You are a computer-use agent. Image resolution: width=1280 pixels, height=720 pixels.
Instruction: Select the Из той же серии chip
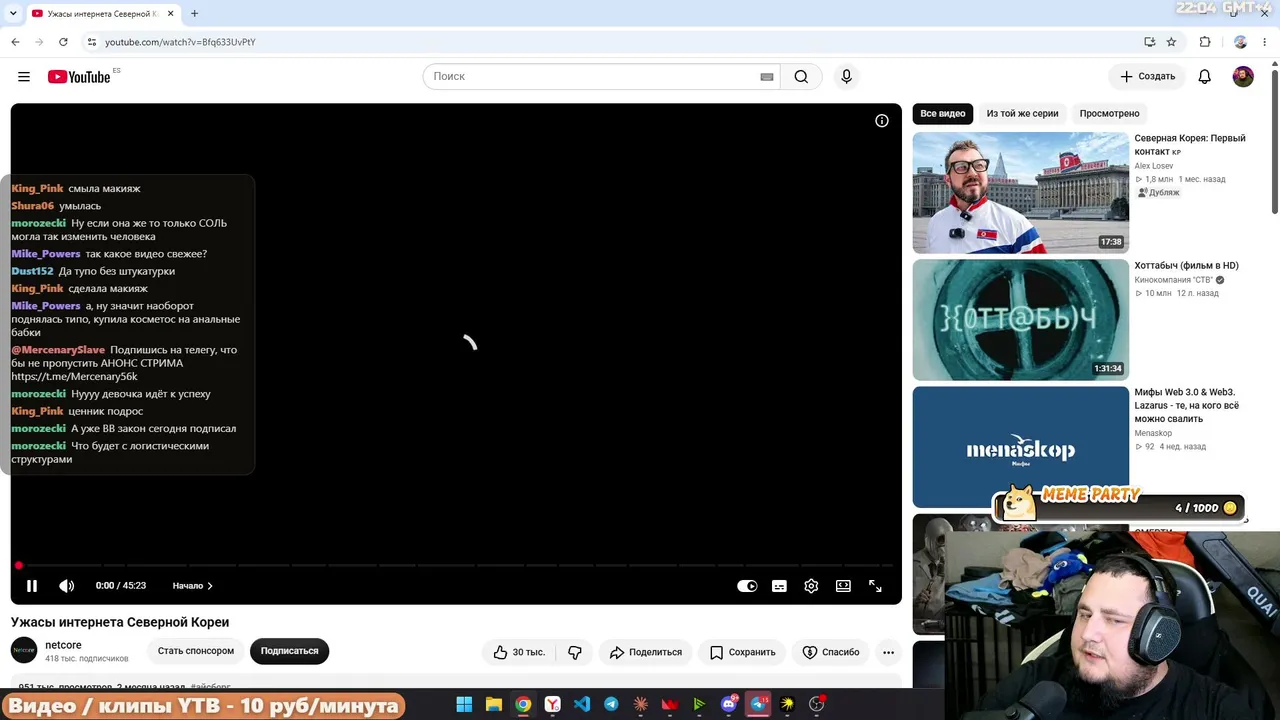(1022, 114)
